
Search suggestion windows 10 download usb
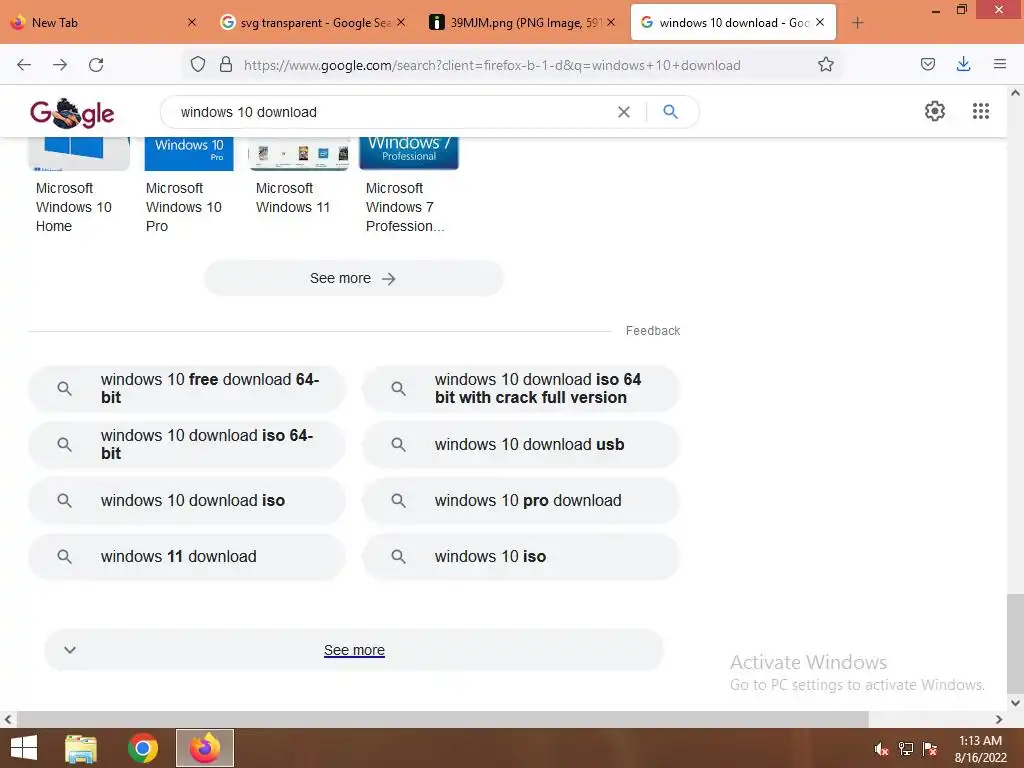[521, 445]
